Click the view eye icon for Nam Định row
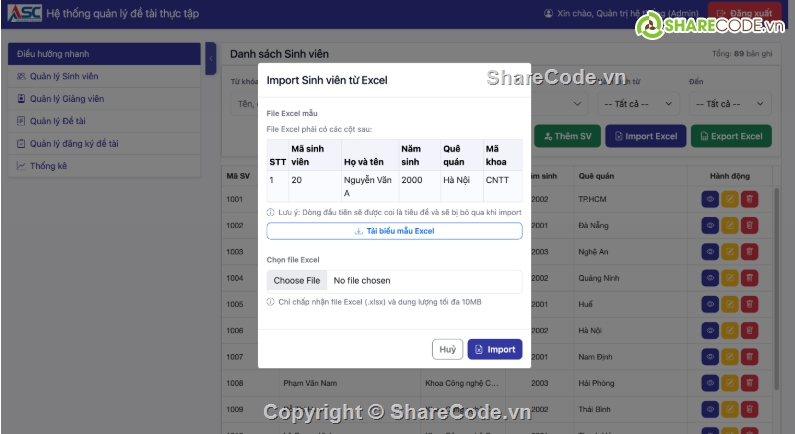Viewport: 795px width, 434px height. [711, 356]
